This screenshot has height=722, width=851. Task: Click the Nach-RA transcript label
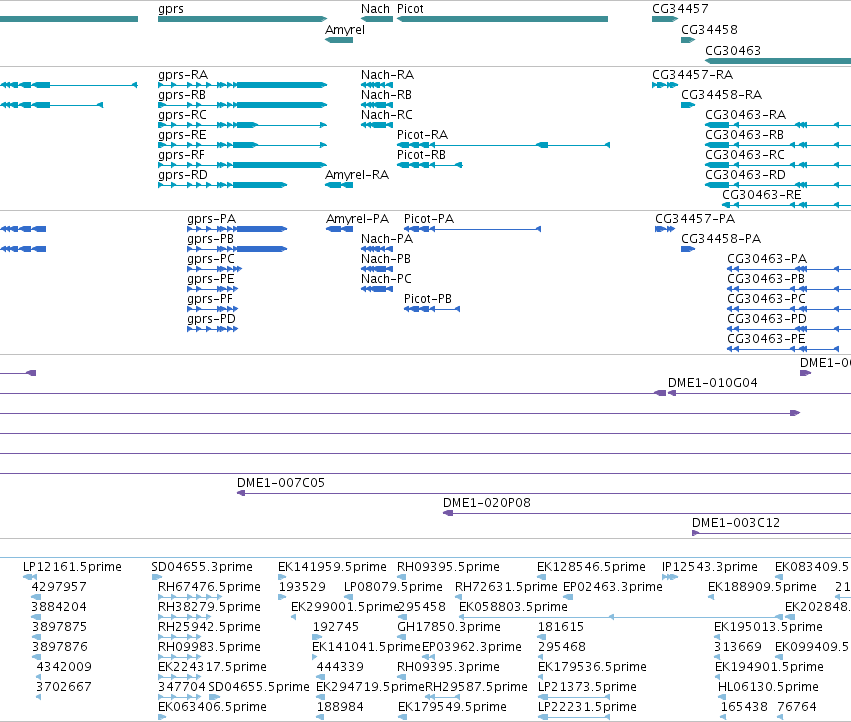388,75
